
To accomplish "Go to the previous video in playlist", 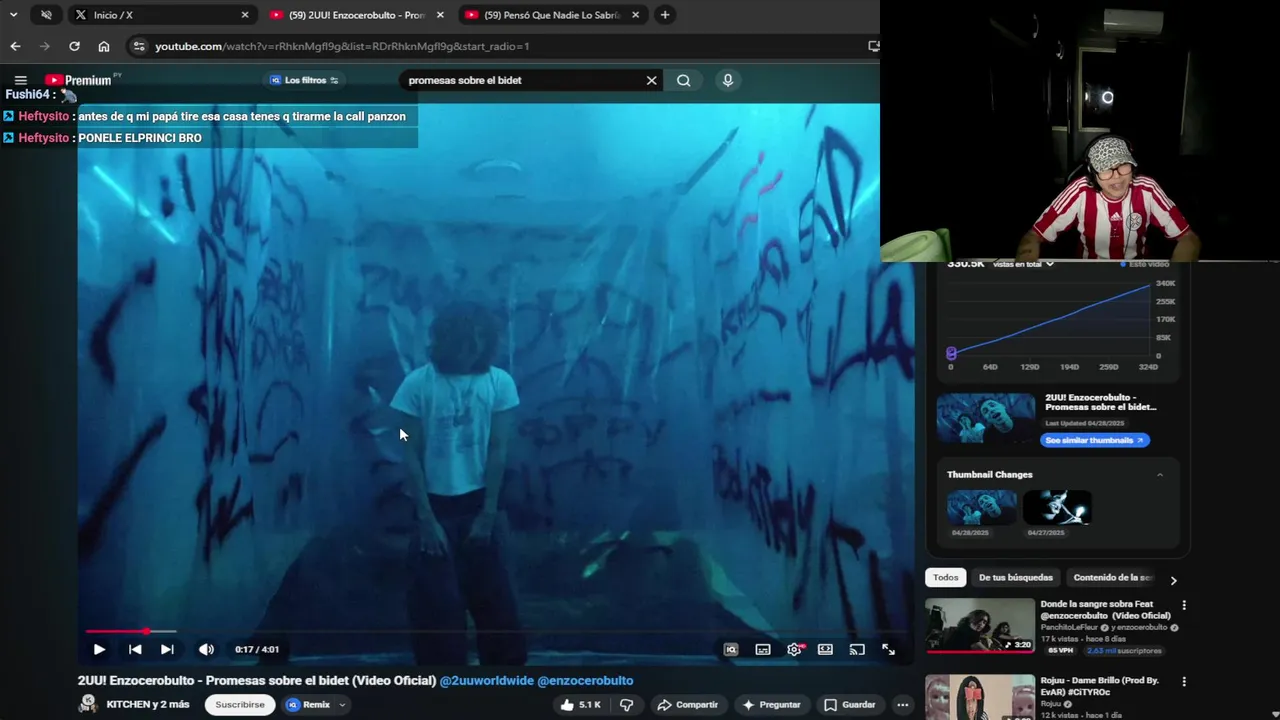I will pos(135,649).
